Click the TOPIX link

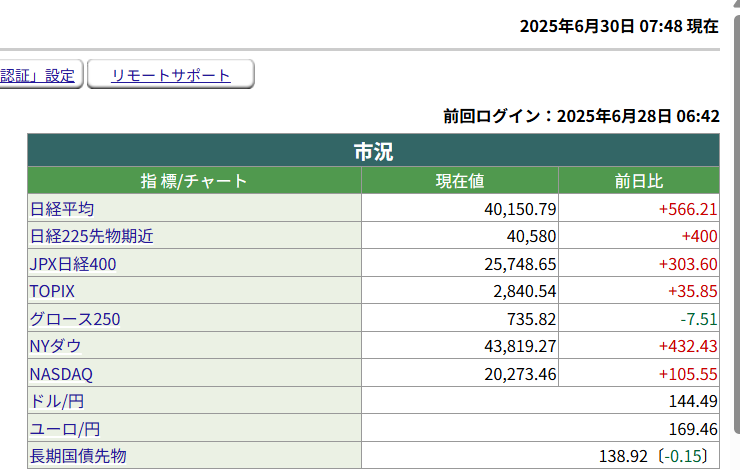click(53, 291)
